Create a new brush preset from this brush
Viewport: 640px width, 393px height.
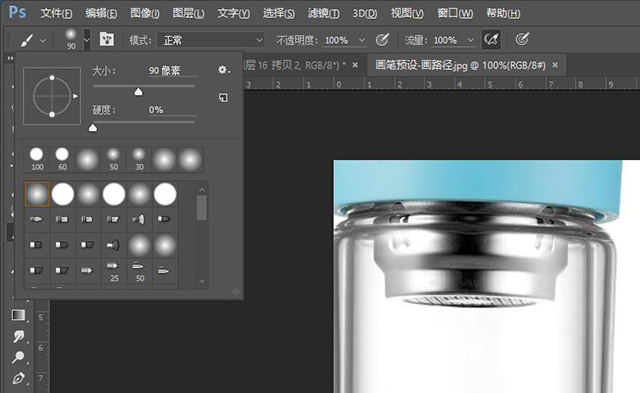(x=223, y=98)
